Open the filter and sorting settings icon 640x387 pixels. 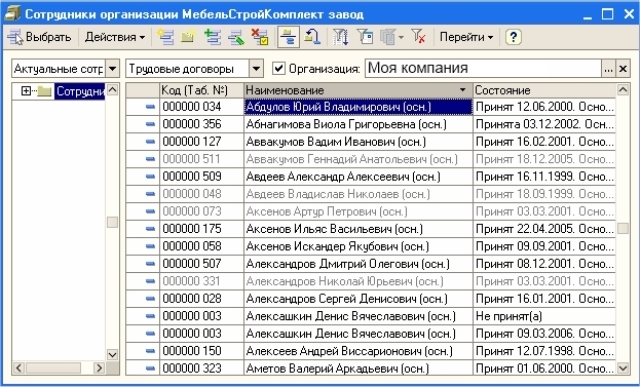pos(340,37)
